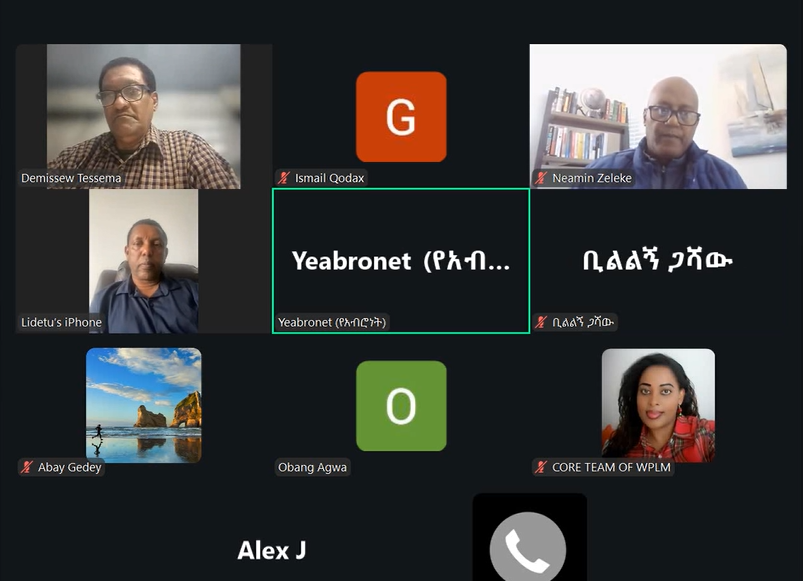Click the orange G avatar icon

401,117
